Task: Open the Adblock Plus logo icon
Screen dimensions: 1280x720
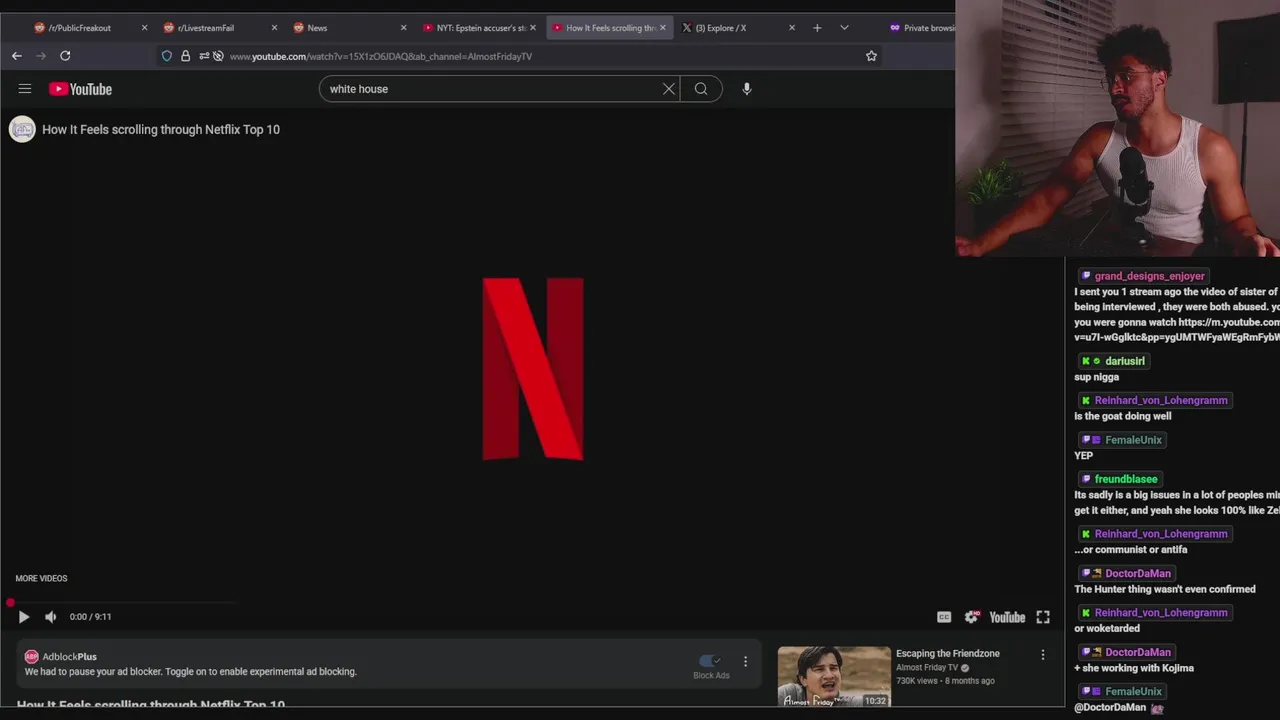Action: (x=31, y=657)
